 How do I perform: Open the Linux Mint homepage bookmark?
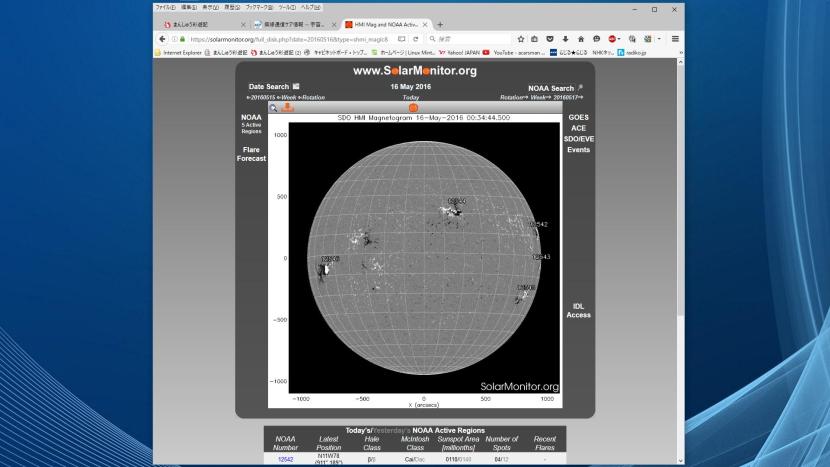coord(404,52)
